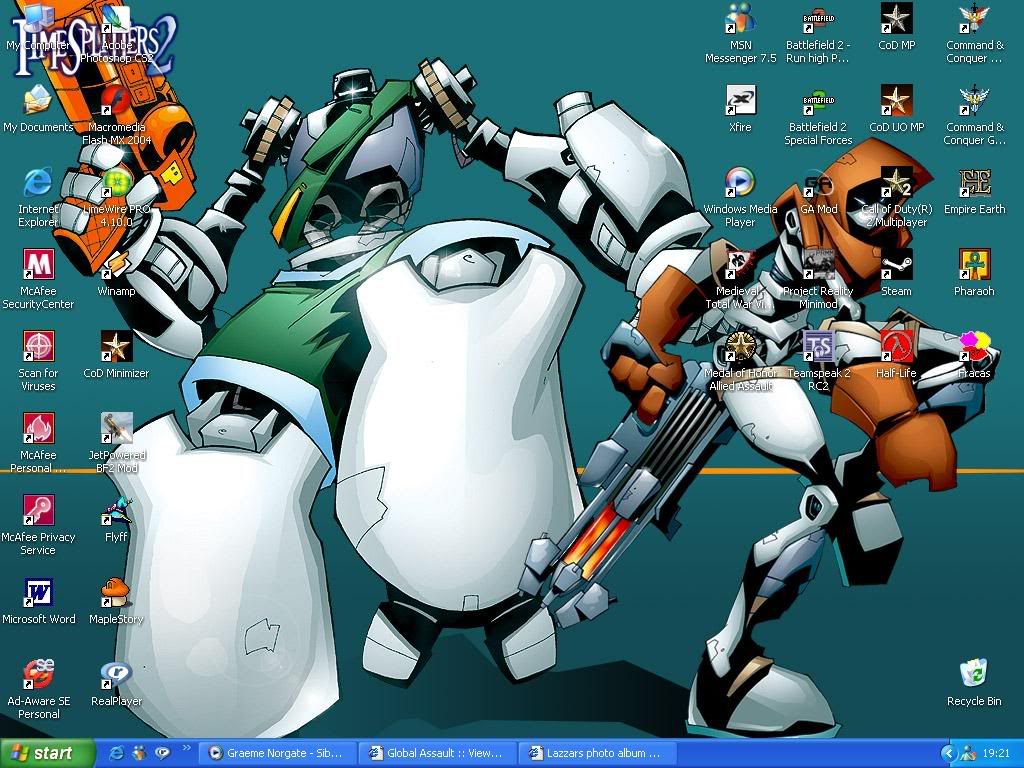Launch Macromedia Flash MX 2004
The height and width of the screenshot is (768, 1024).
pyautogui.click(x=117, y=103)
